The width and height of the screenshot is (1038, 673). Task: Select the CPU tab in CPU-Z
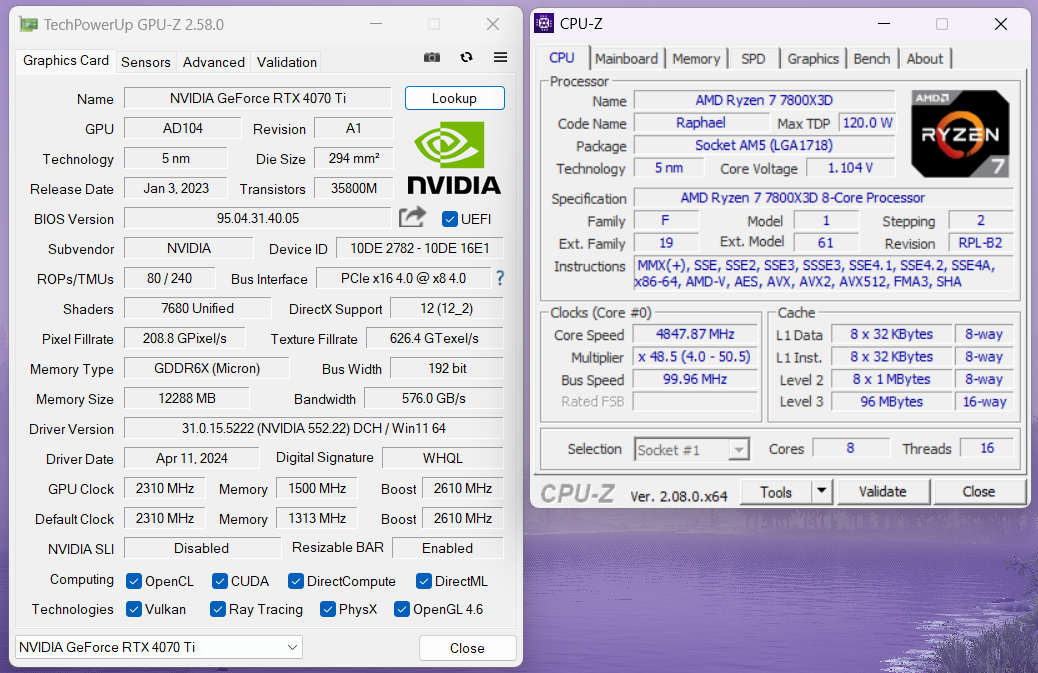pos(562,58)
